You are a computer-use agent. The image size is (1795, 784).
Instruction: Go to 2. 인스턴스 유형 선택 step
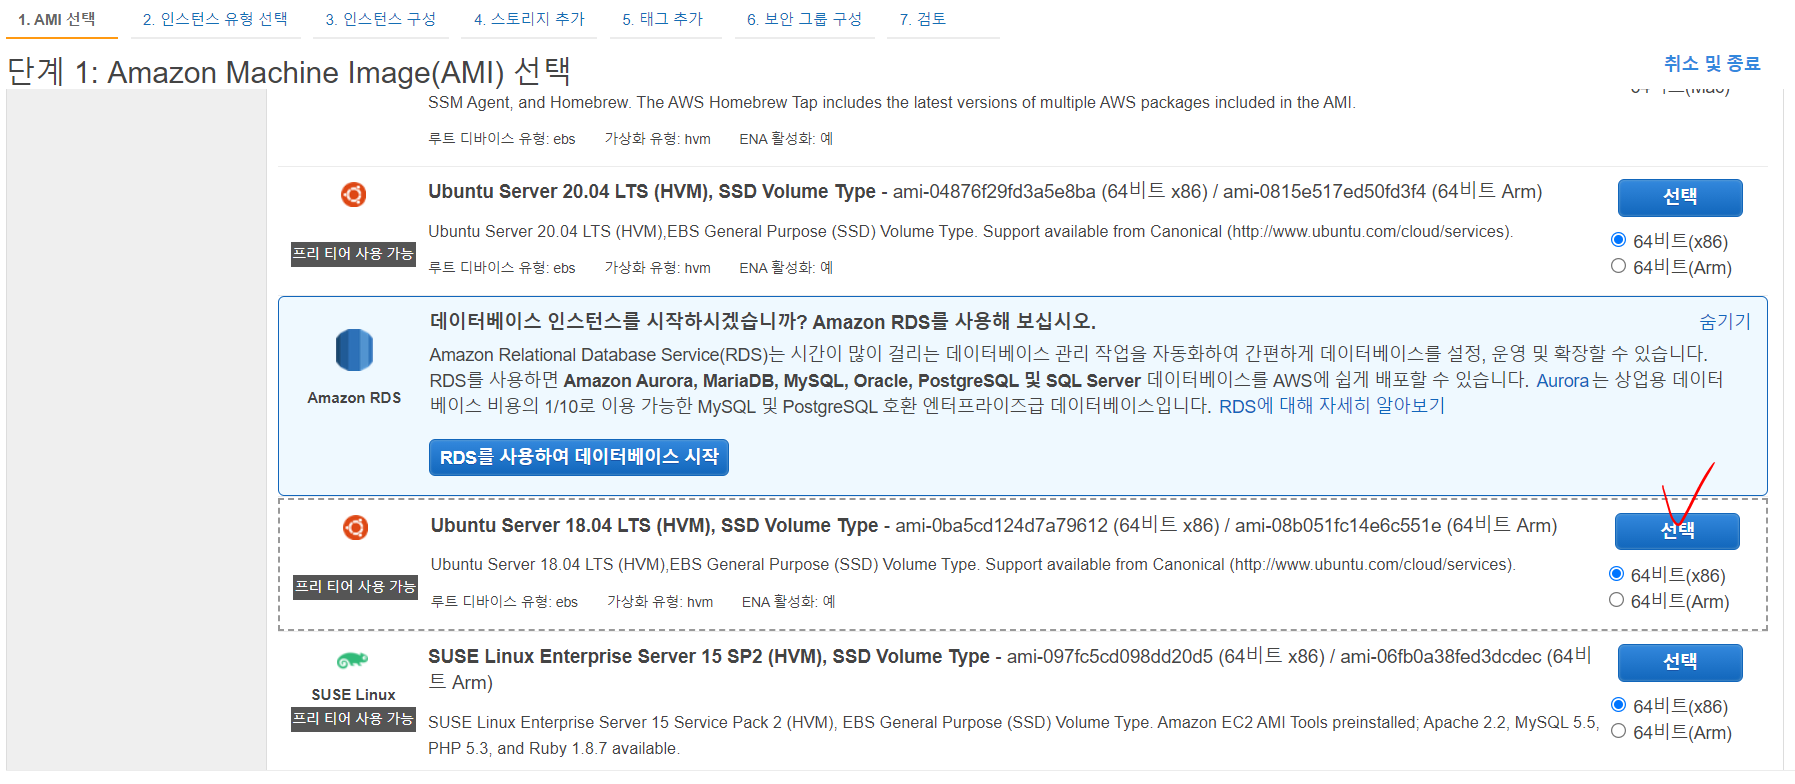coord(215,19)
